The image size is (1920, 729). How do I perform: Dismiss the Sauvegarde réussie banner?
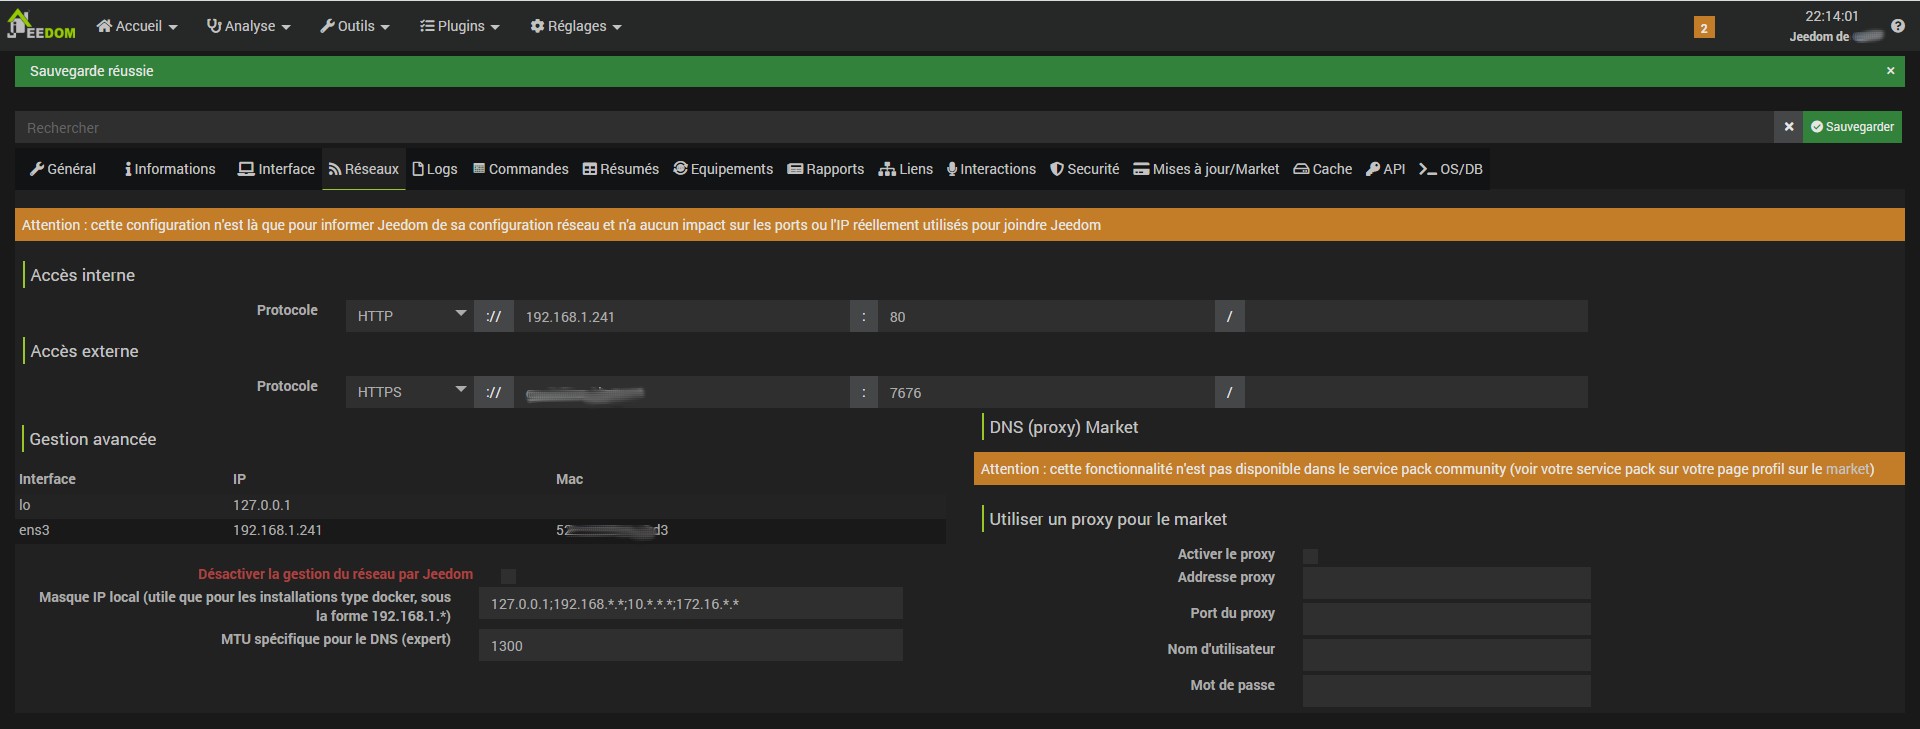[1890, 71]
